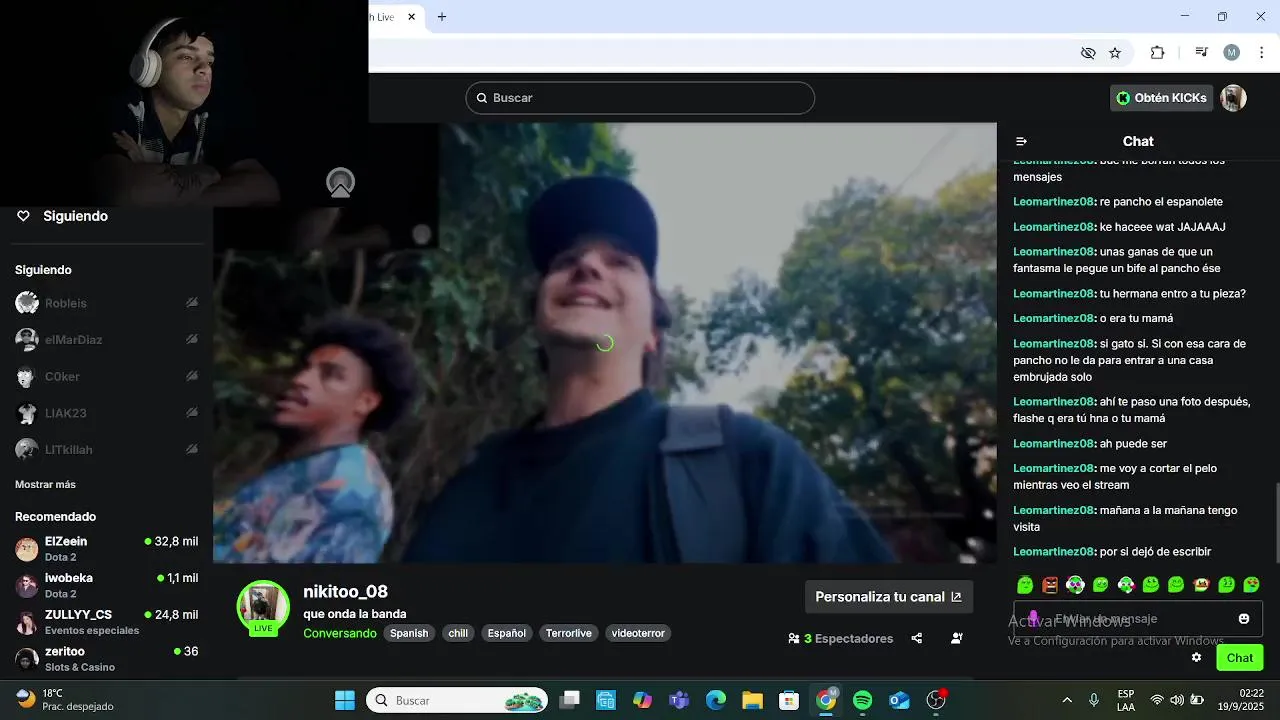Image resolution: width=1280 pixels, height=720 pixels.
Task: Toggle notifications for elMarDiaz channel
Action: pyautogui.click(x=192, y=340)
